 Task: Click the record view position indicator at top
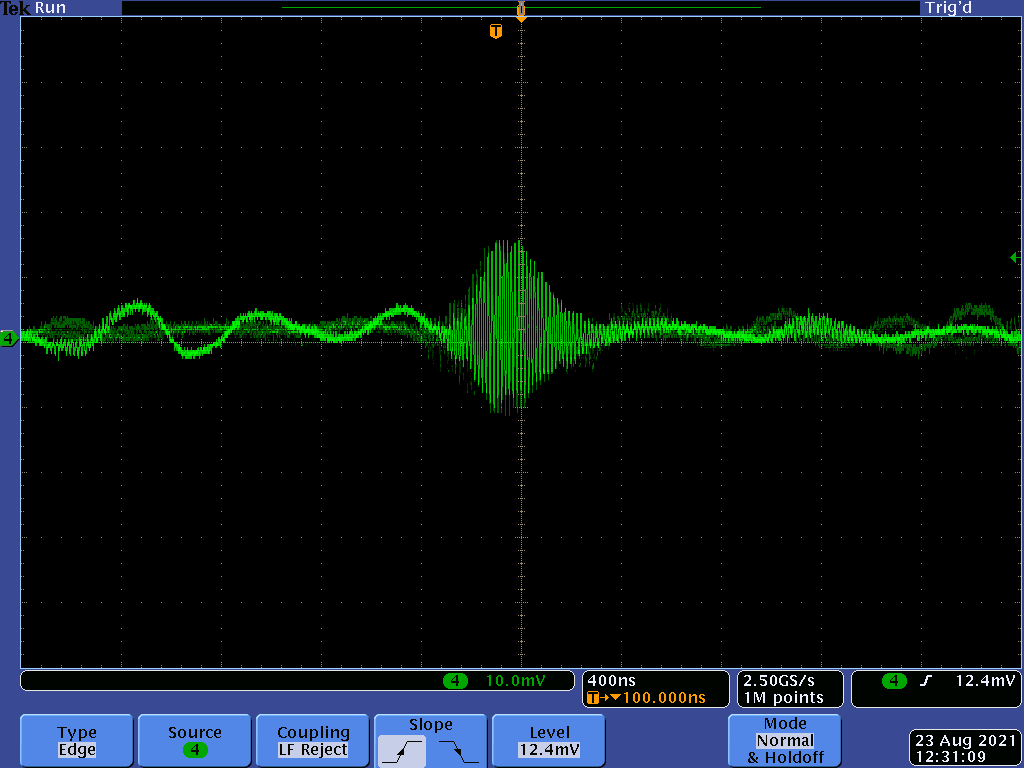520,9
